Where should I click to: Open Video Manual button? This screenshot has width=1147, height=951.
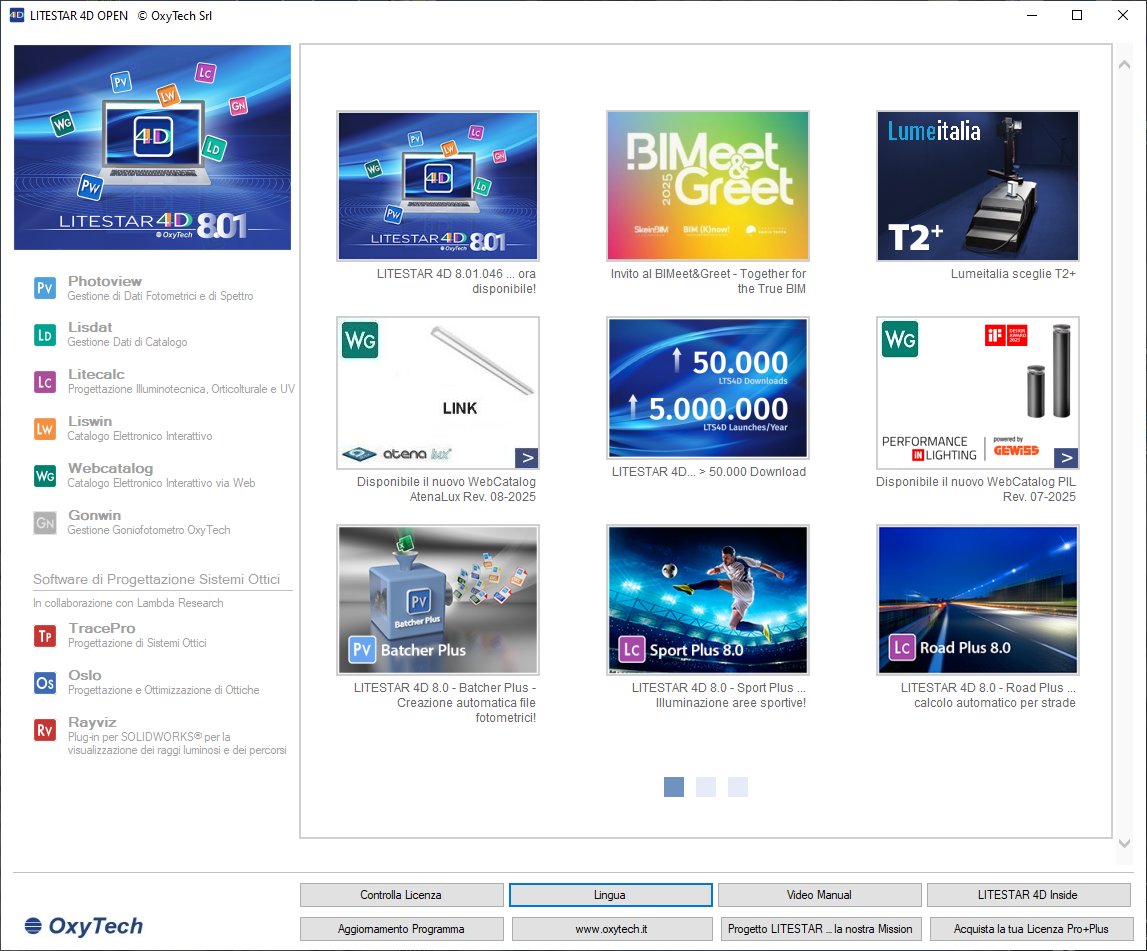pyautogui.click(x=819, y=895)
